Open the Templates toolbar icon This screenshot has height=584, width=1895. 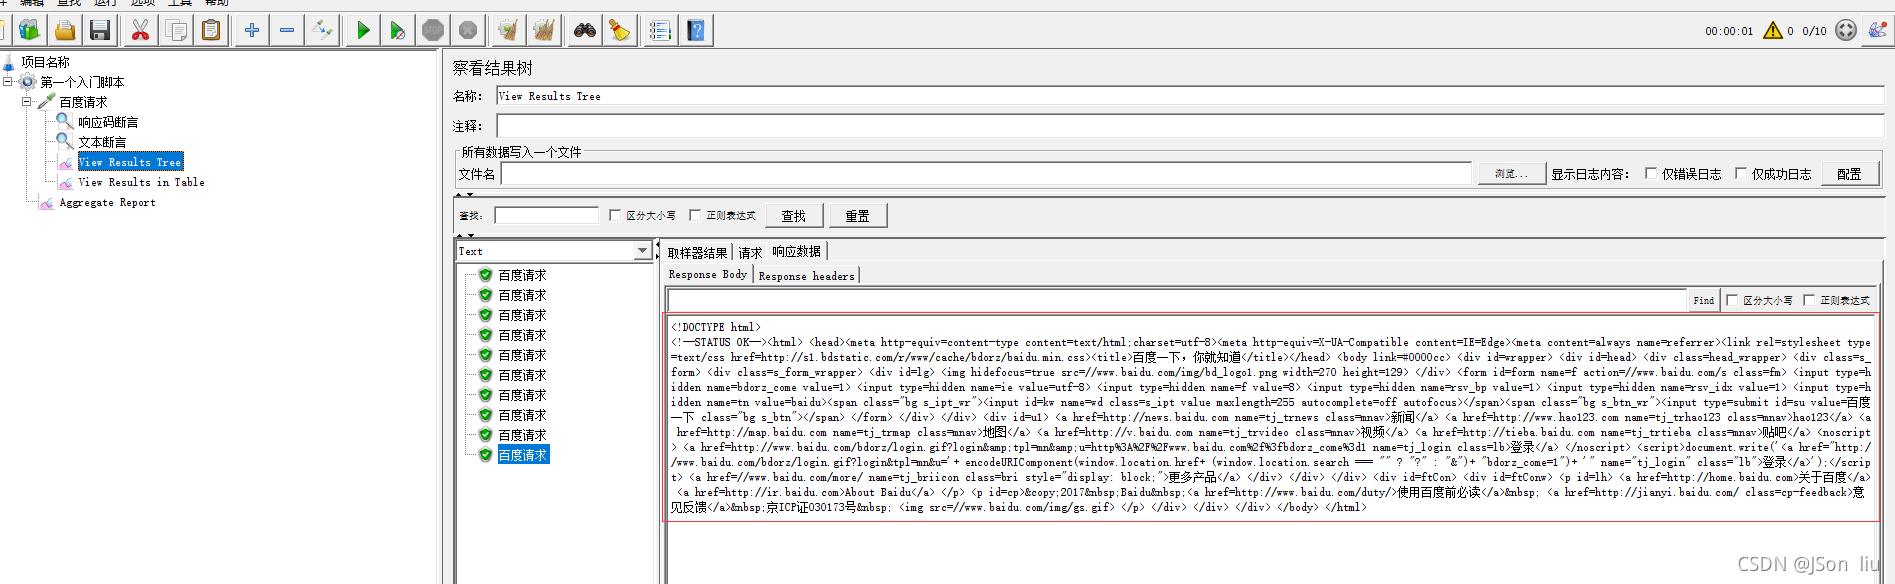tap(29, 31)
